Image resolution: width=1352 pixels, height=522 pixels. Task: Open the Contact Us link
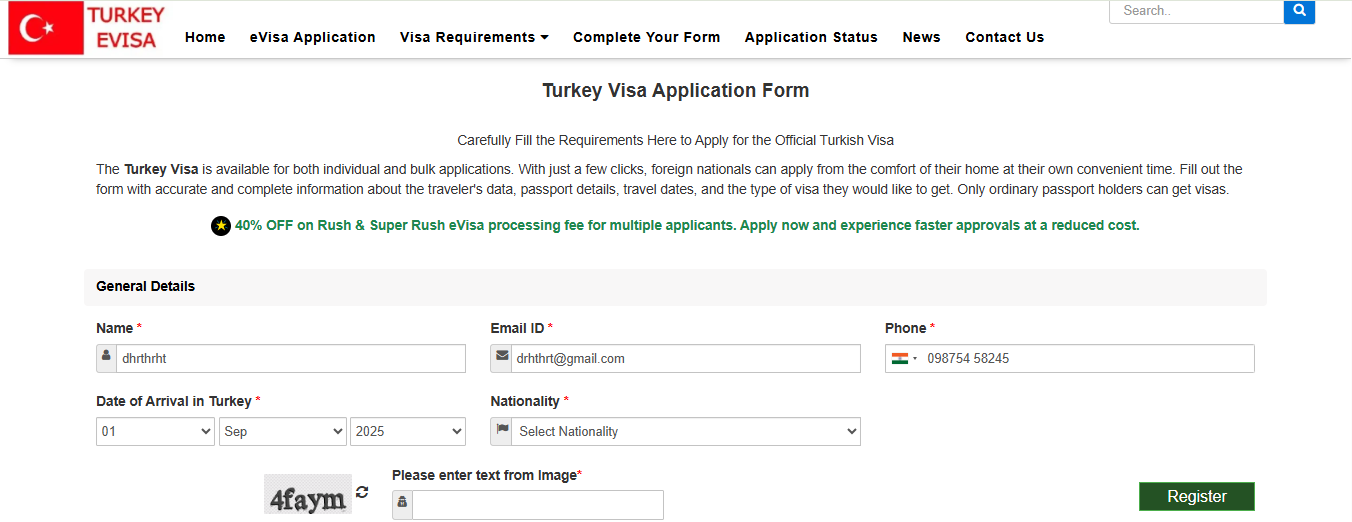click(1004, 37)
